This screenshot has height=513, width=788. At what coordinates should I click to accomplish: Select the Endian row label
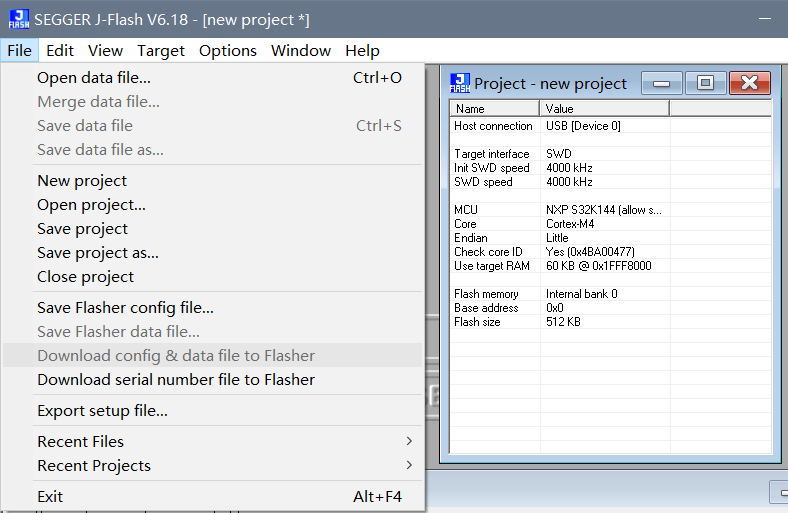pos(470,238)
